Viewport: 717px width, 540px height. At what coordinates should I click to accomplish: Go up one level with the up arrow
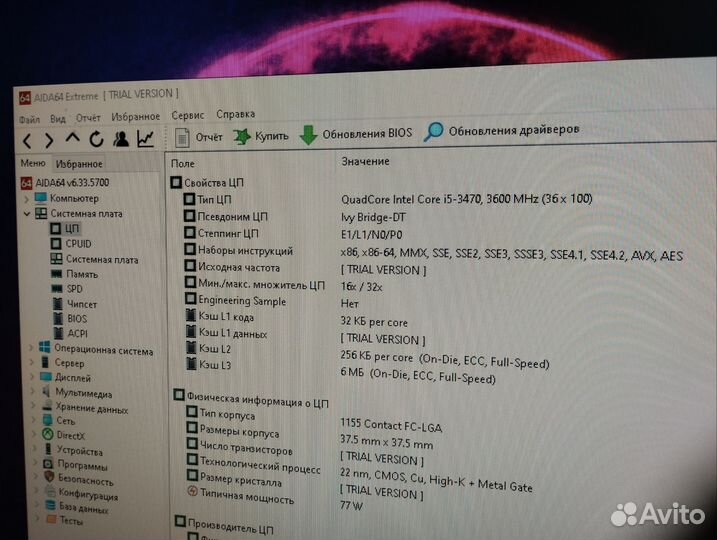click(x=73, y=138)
